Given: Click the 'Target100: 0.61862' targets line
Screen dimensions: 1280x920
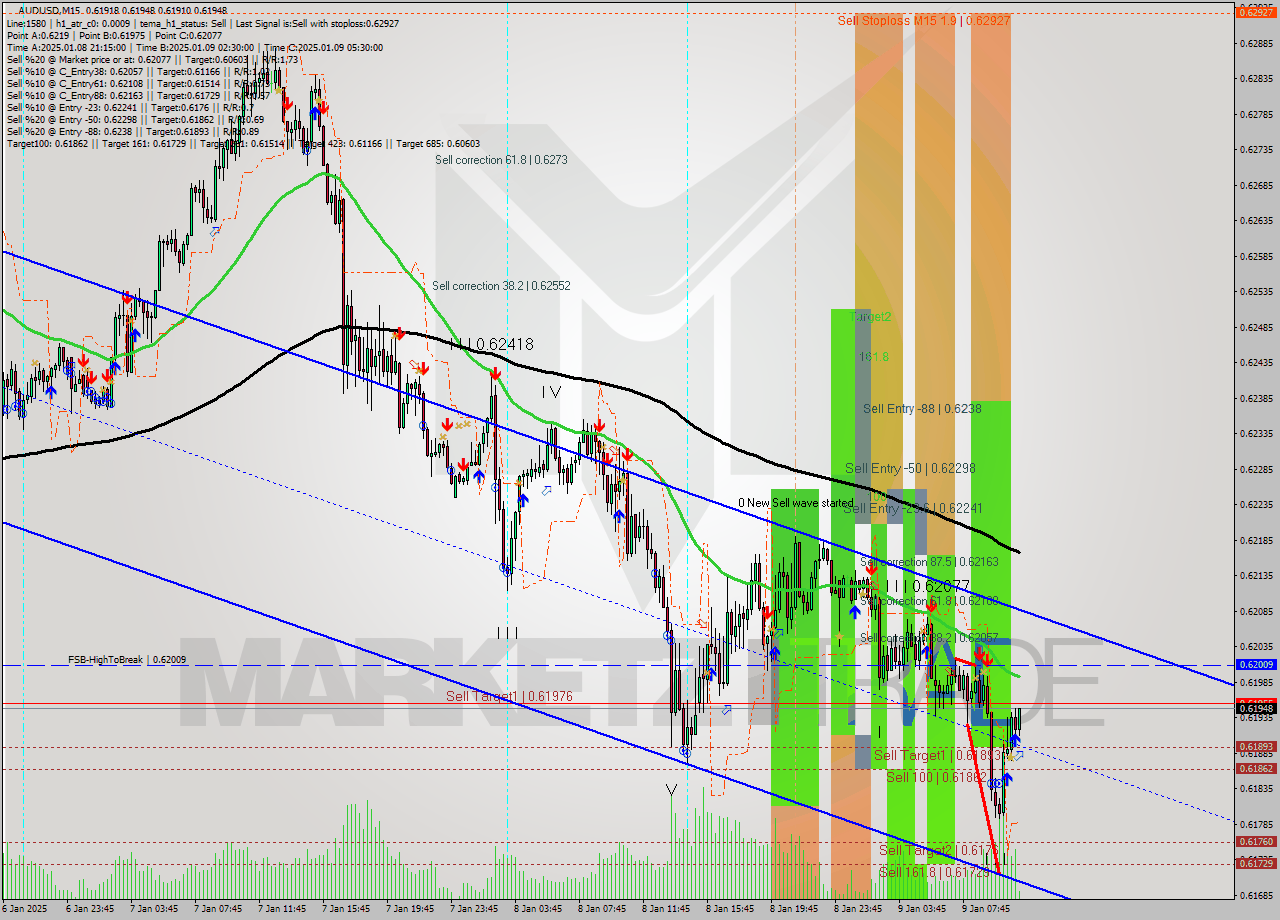Looking at the screenshot, I should [243, 143].
